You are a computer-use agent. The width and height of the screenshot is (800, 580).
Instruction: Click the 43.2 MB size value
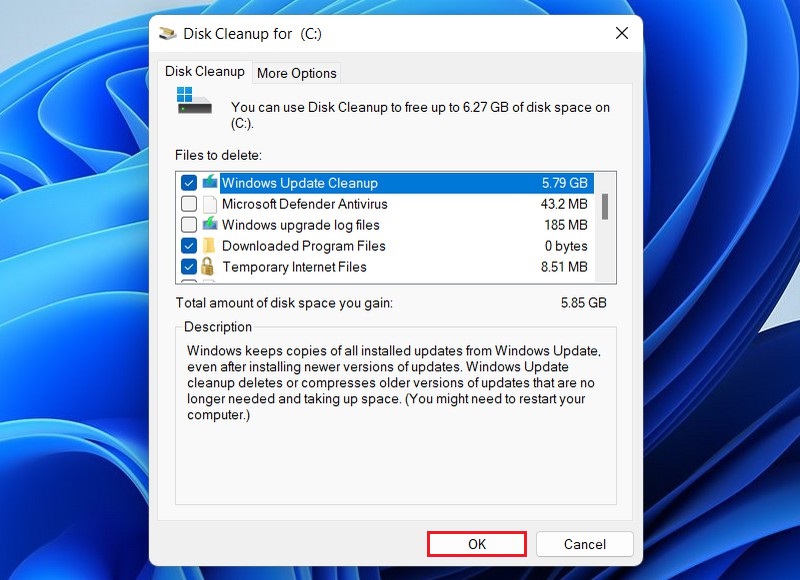pos(564,204)
